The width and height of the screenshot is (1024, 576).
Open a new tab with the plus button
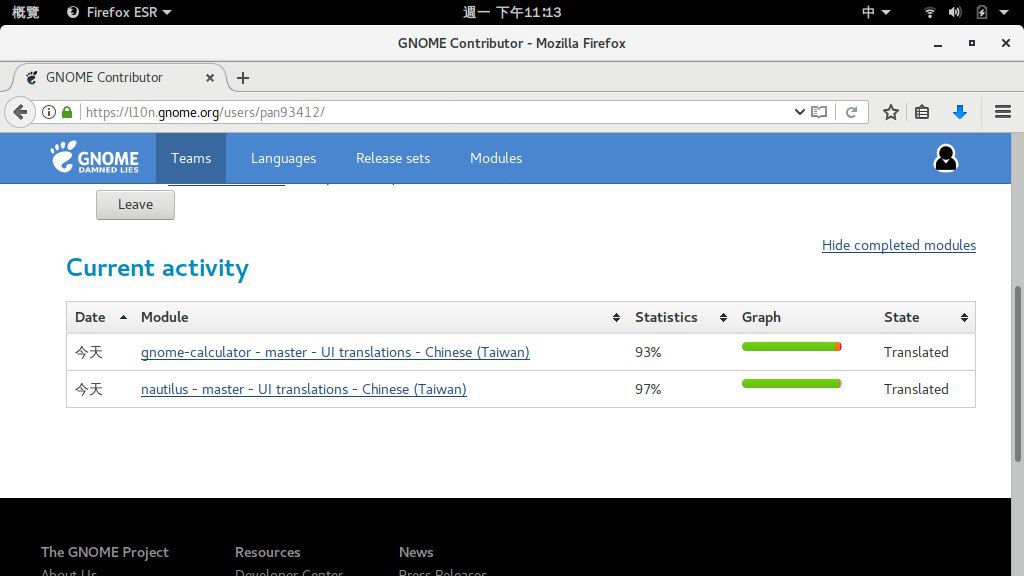pyautogui.click(x=243, y=78)
